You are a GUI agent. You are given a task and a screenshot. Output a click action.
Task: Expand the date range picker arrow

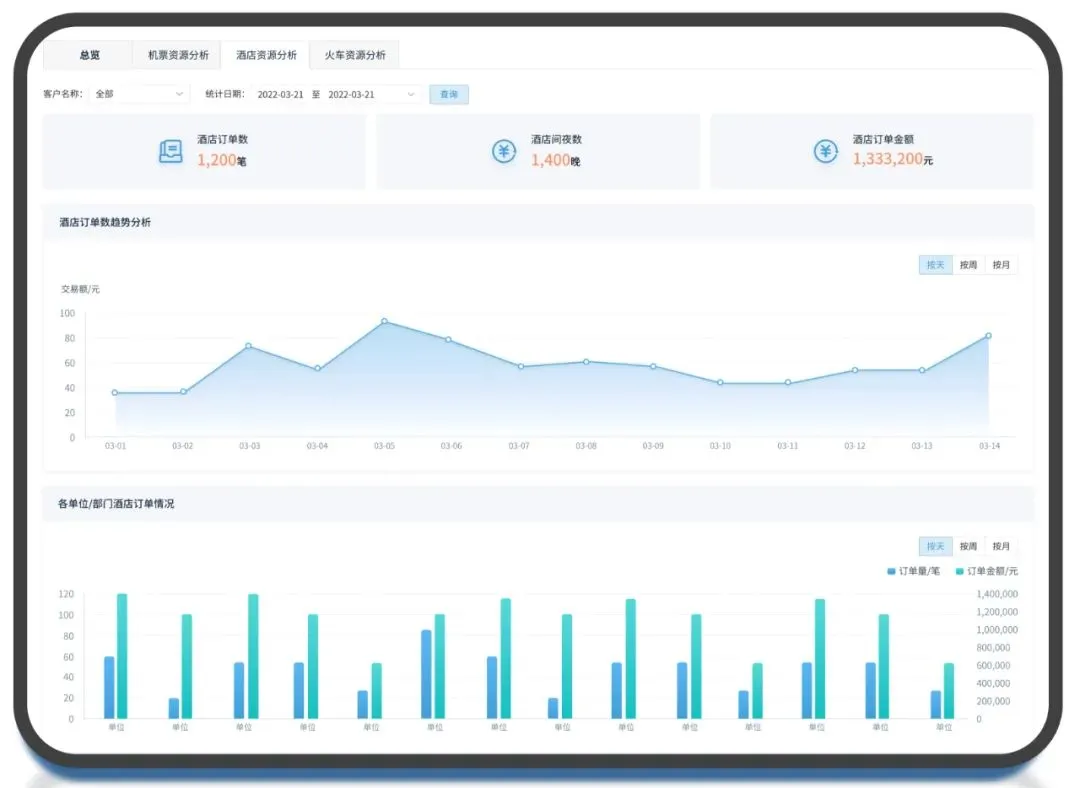[x=410, y=94]
